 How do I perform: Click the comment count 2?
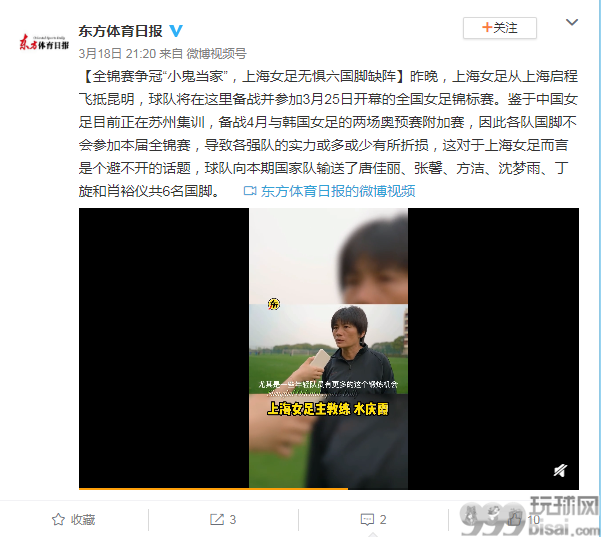point(383,520)
